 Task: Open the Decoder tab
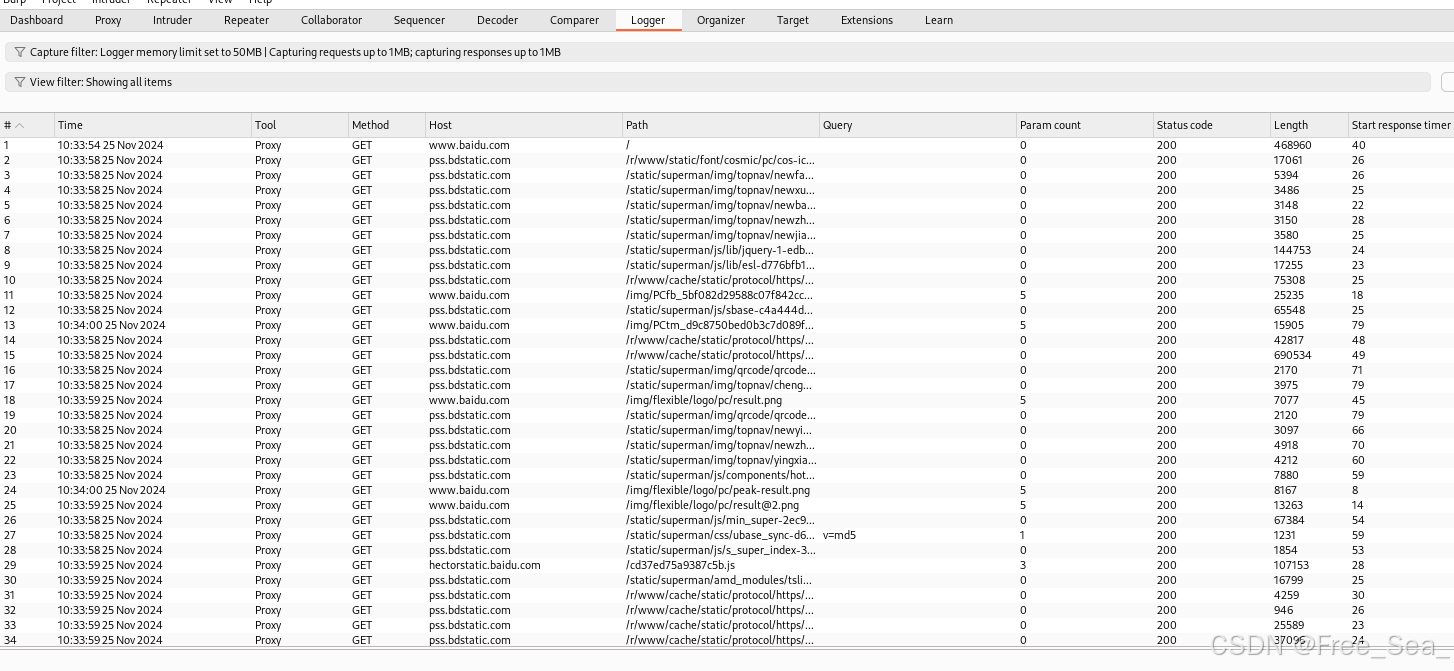point(498,20)
